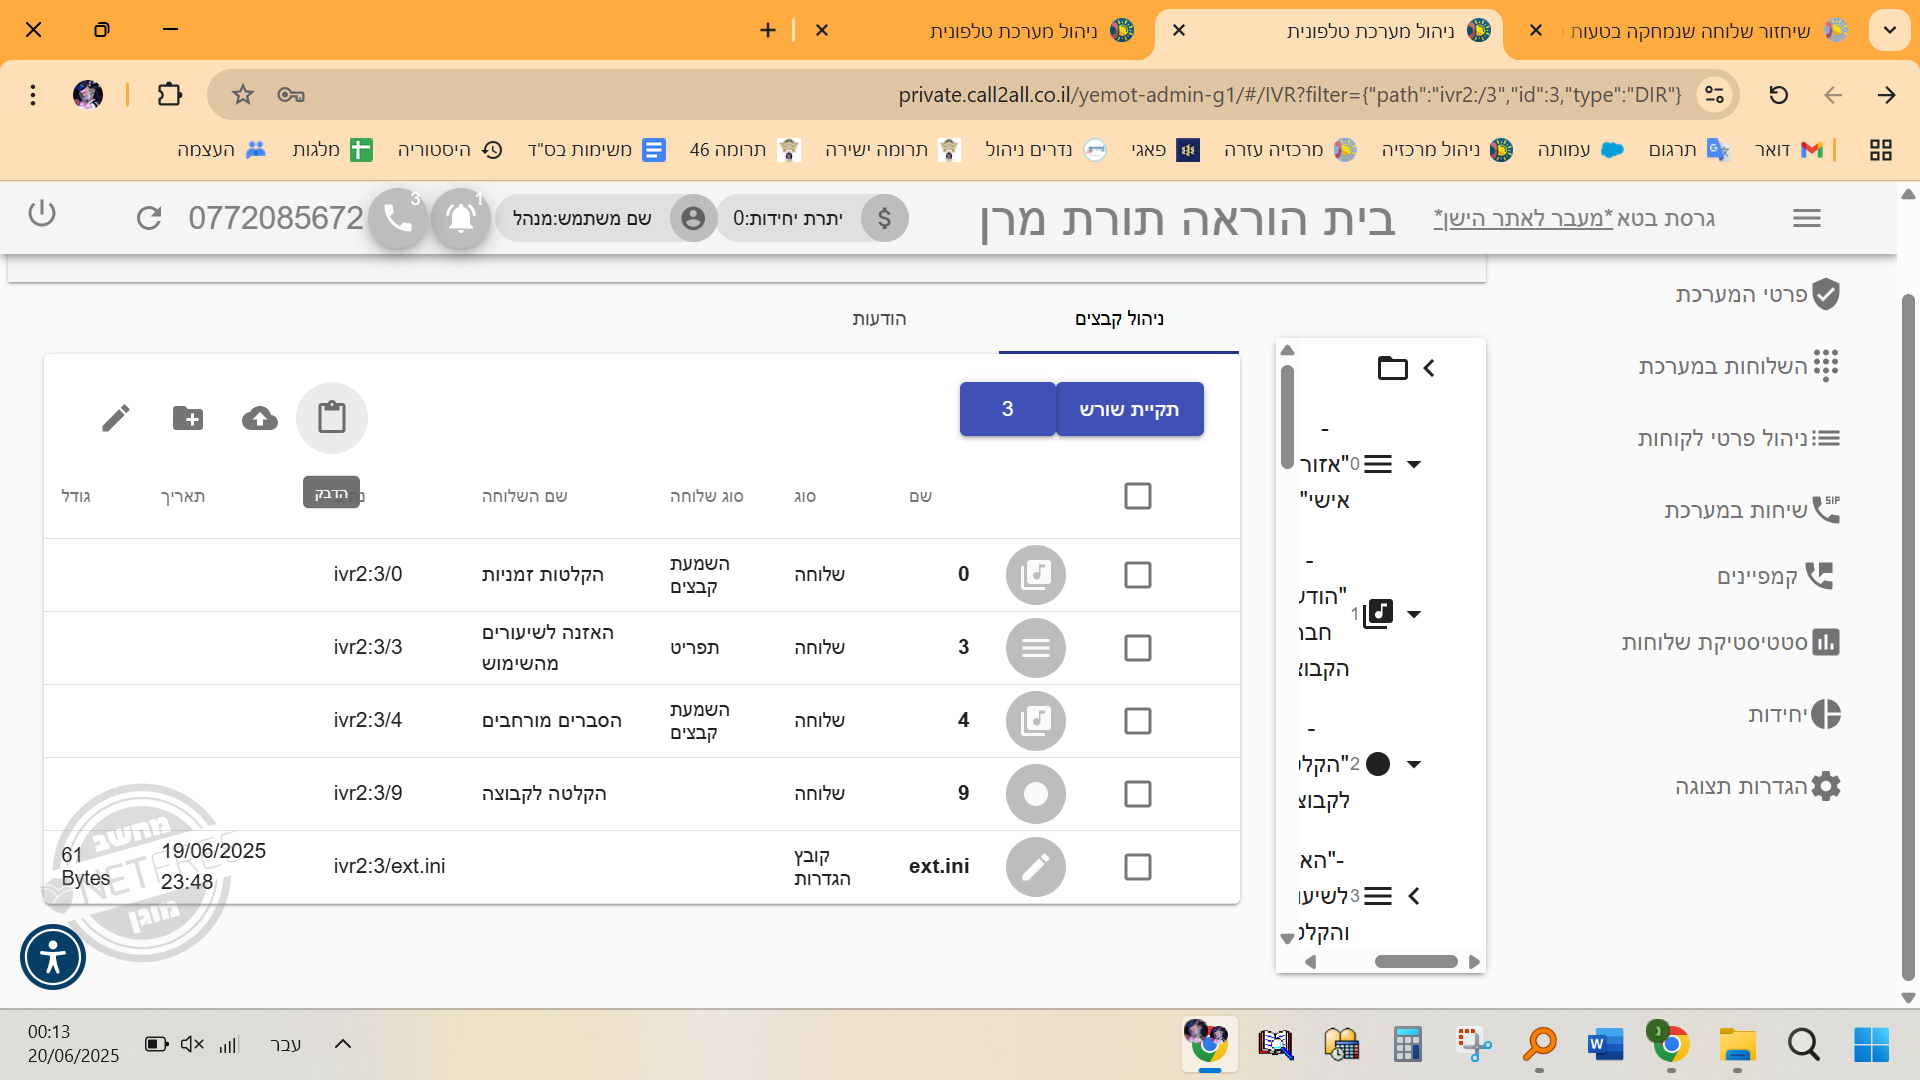The width and height of the screenshot is (1920, 1080).
Task: Expand tree item 0 dropdown arrow
Action: click(x=1414, y=464)
